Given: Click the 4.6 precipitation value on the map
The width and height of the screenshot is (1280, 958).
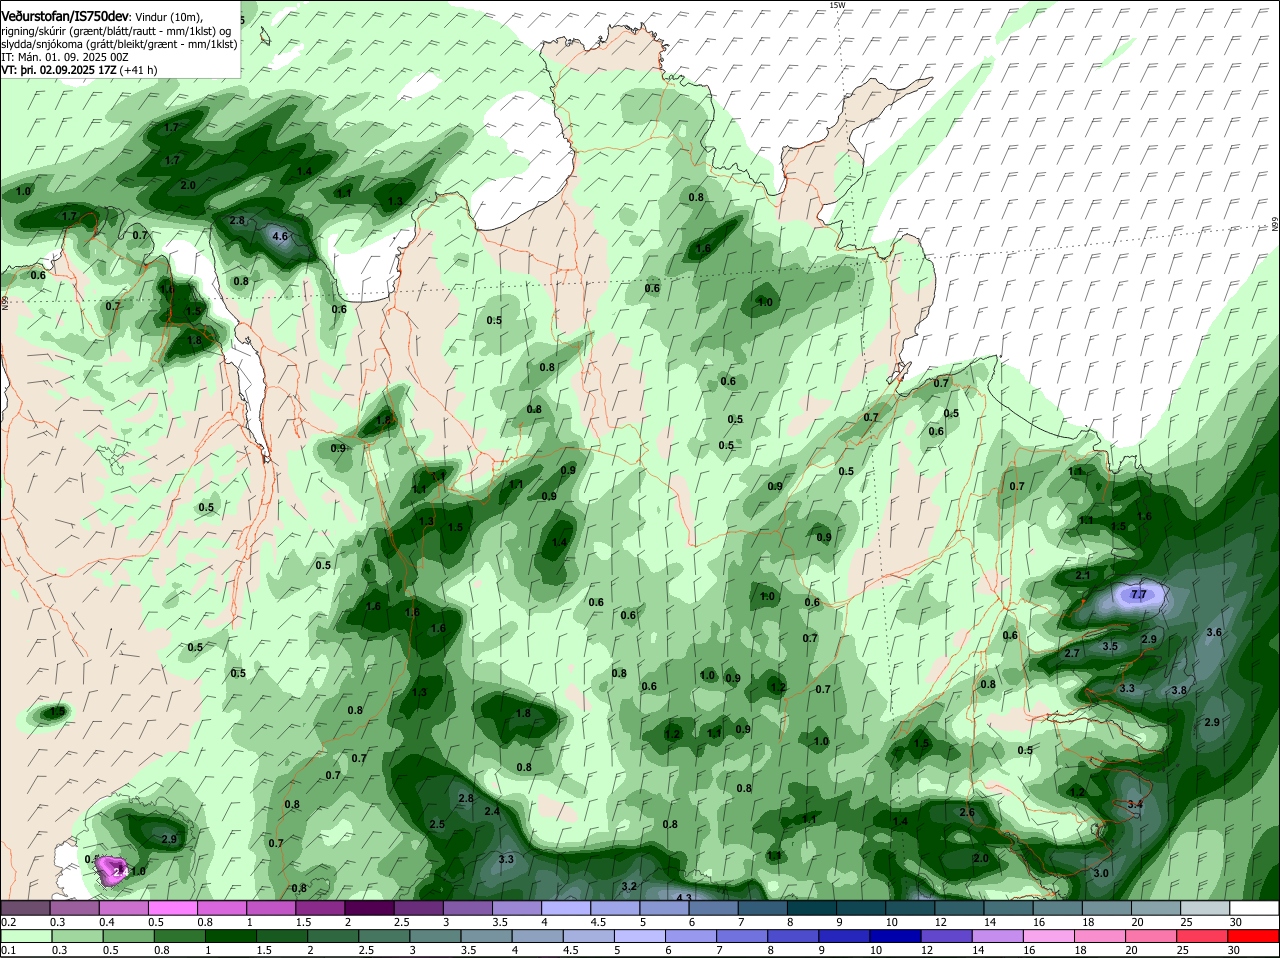Looking at the screenshot, I should pyautogui.click(x=280, y=237).
